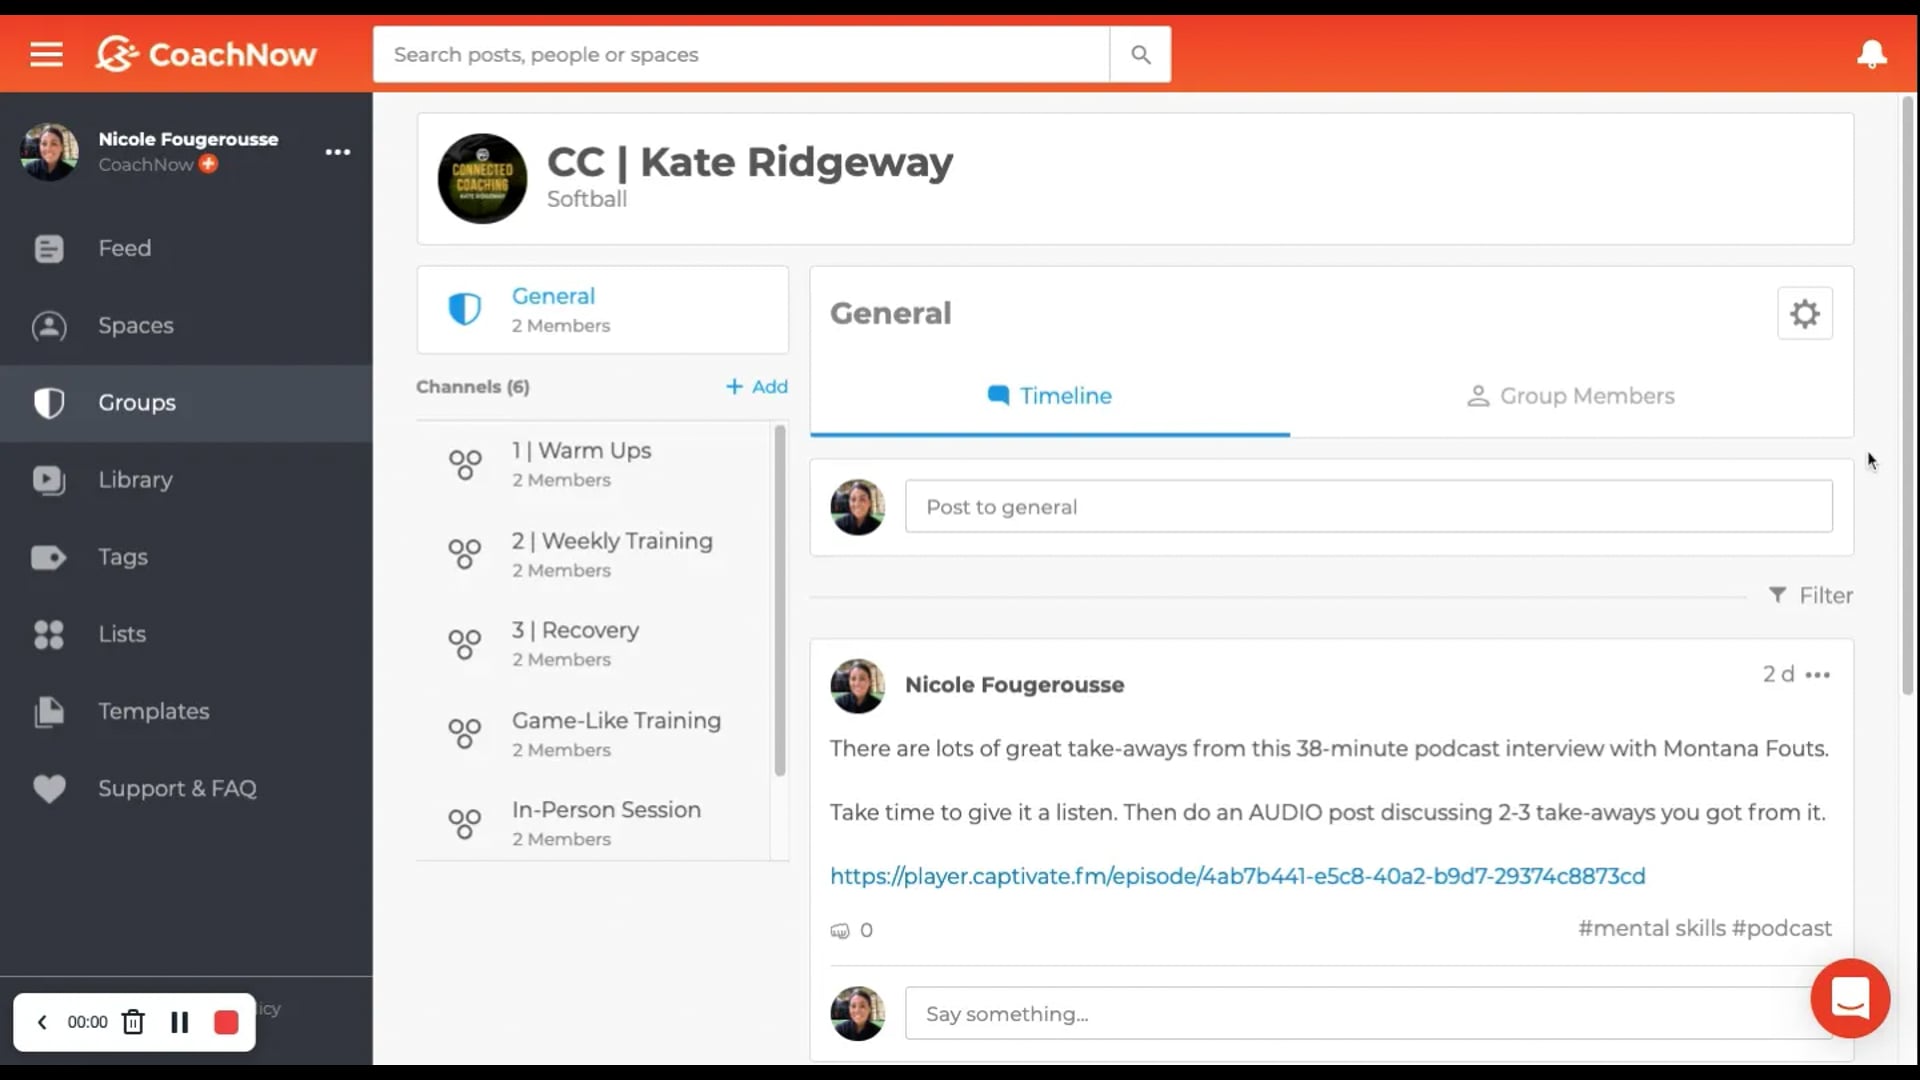Open the timeline Filter

pos(1811,596)
